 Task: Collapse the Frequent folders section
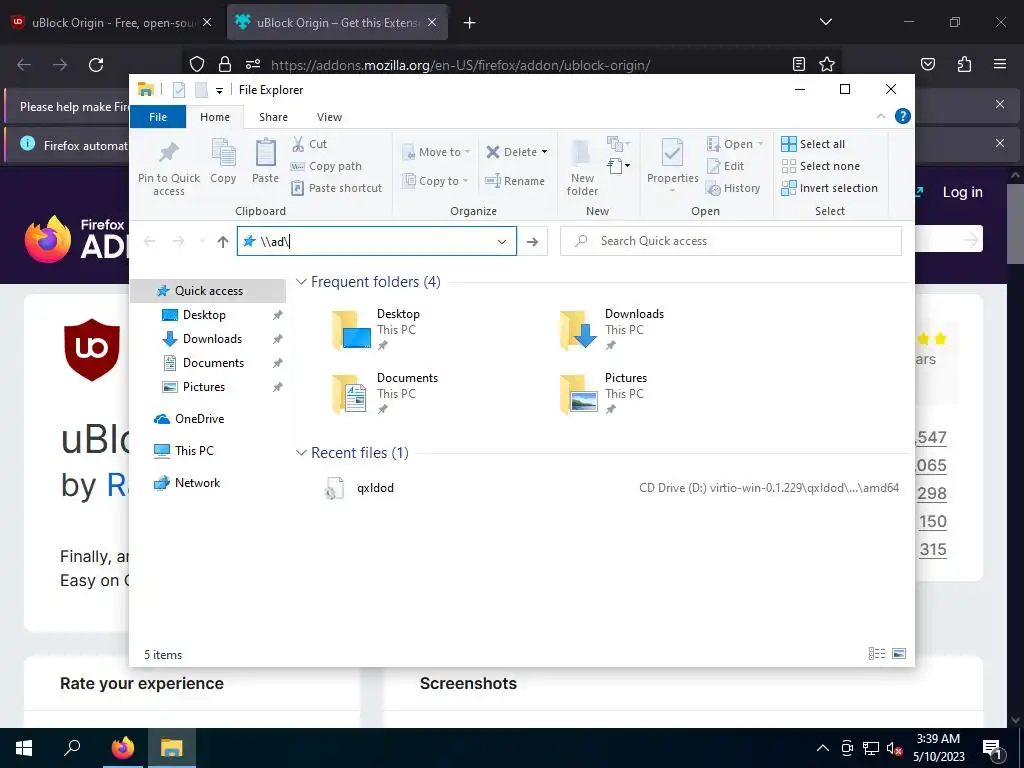(301, 281)
